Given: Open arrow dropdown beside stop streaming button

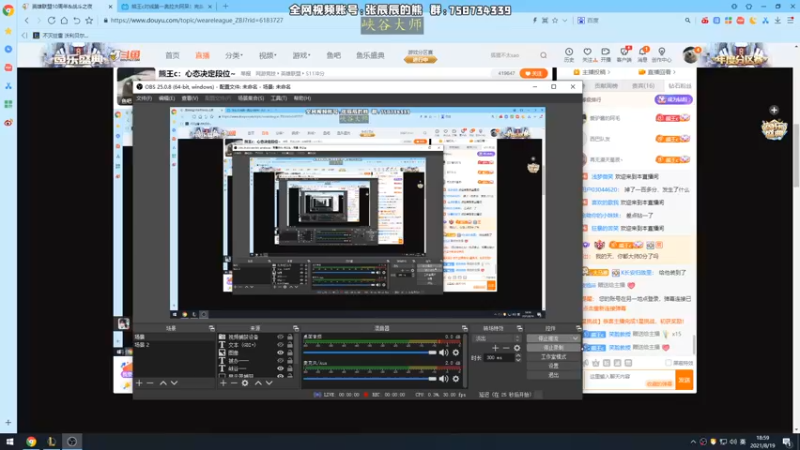Looking at the screenshot, I should 576,338.
